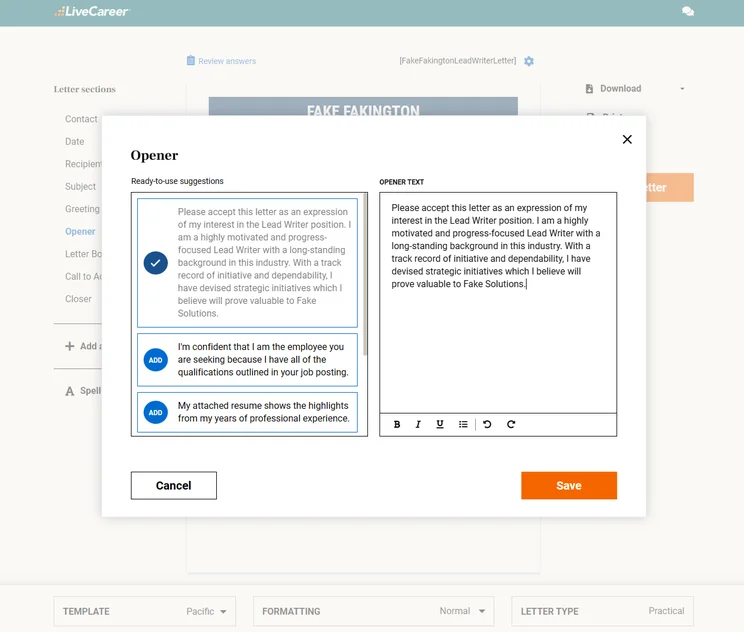
Task: Toggle bold formatting in opener editor
Action: pos(397,424)
